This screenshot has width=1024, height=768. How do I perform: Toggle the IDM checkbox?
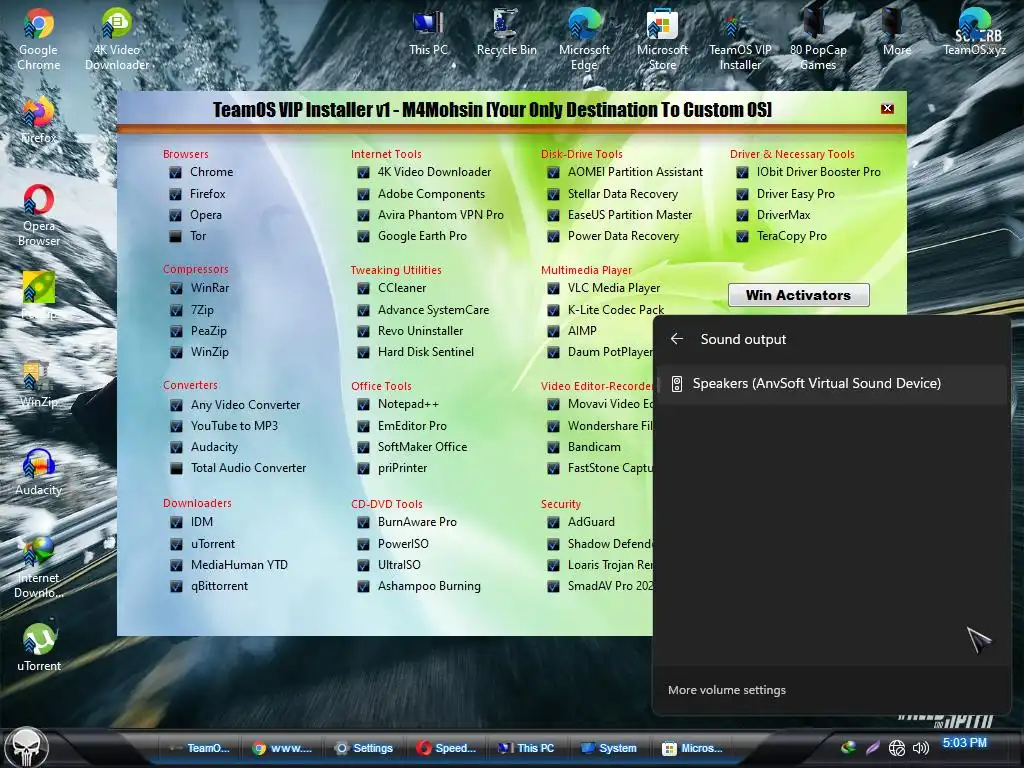pos(176,522)
